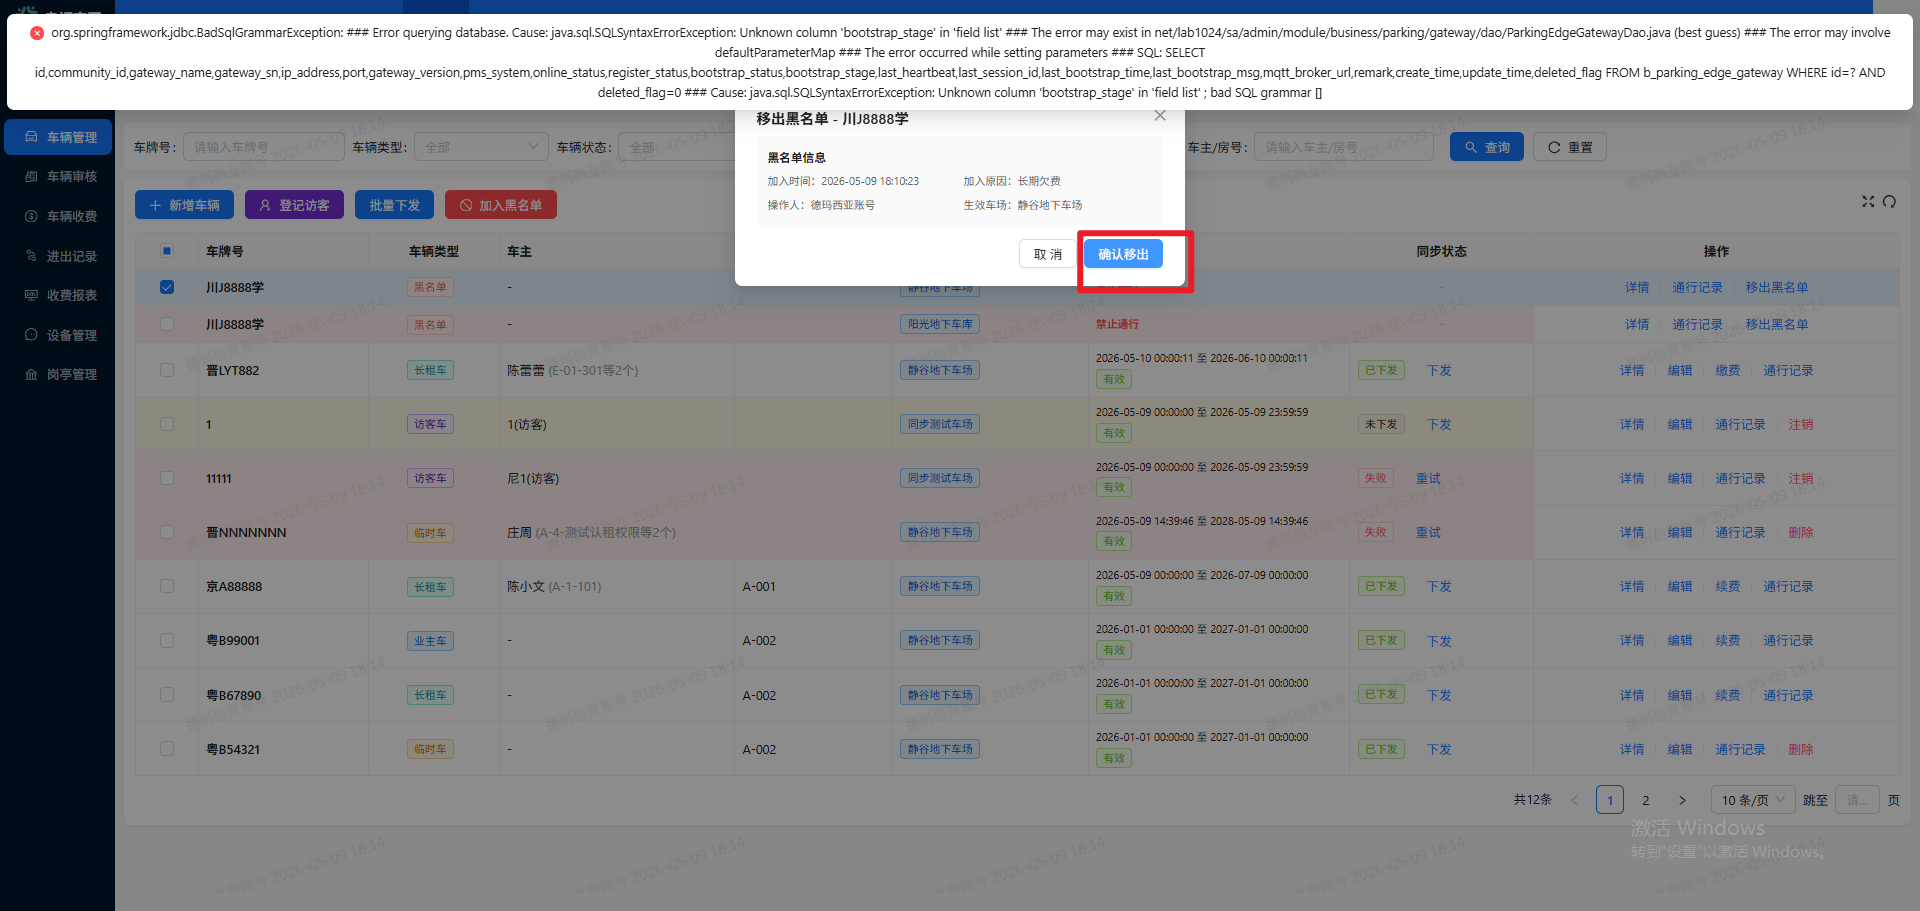Select page 1 in the pagination
The height and width of the screenshot is (911, 1920).
tap(1610, 800)
